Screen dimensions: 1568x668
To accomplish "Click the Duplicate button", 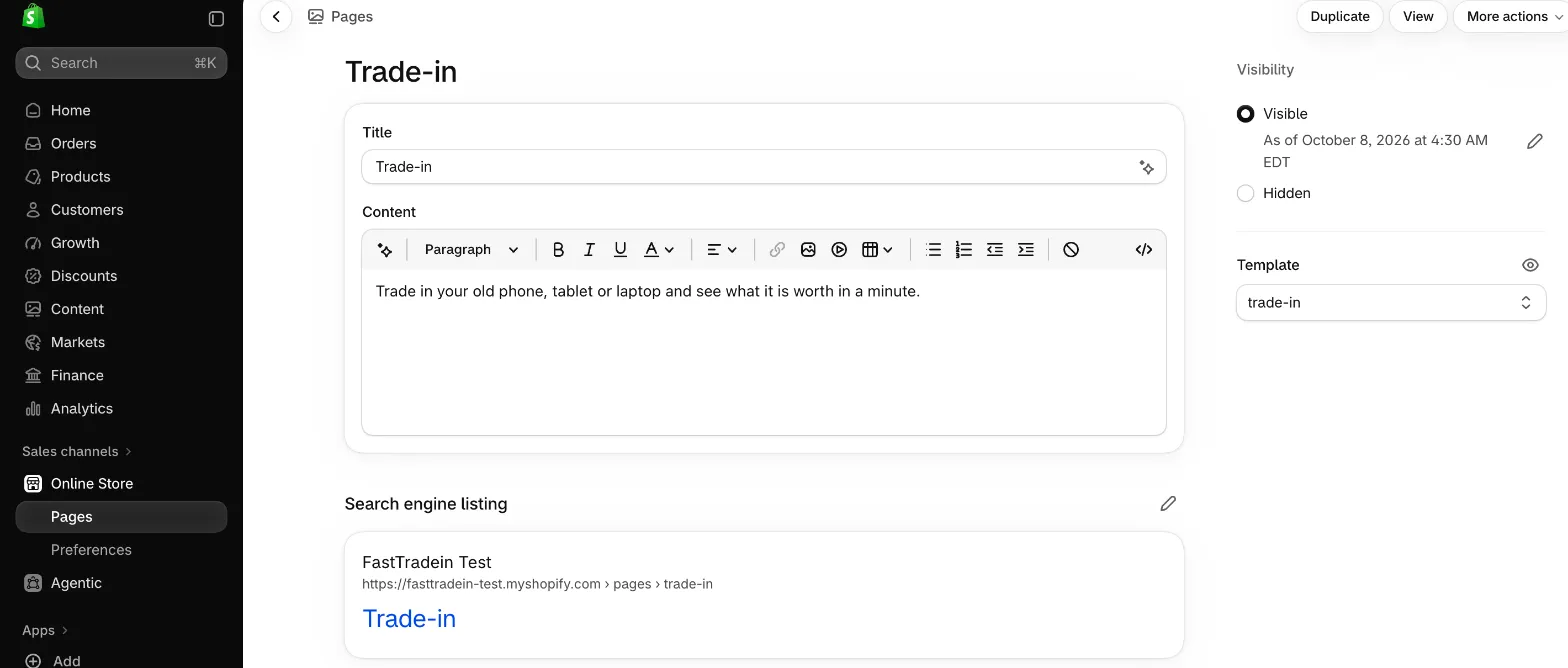I will (x=1340, y=17).
